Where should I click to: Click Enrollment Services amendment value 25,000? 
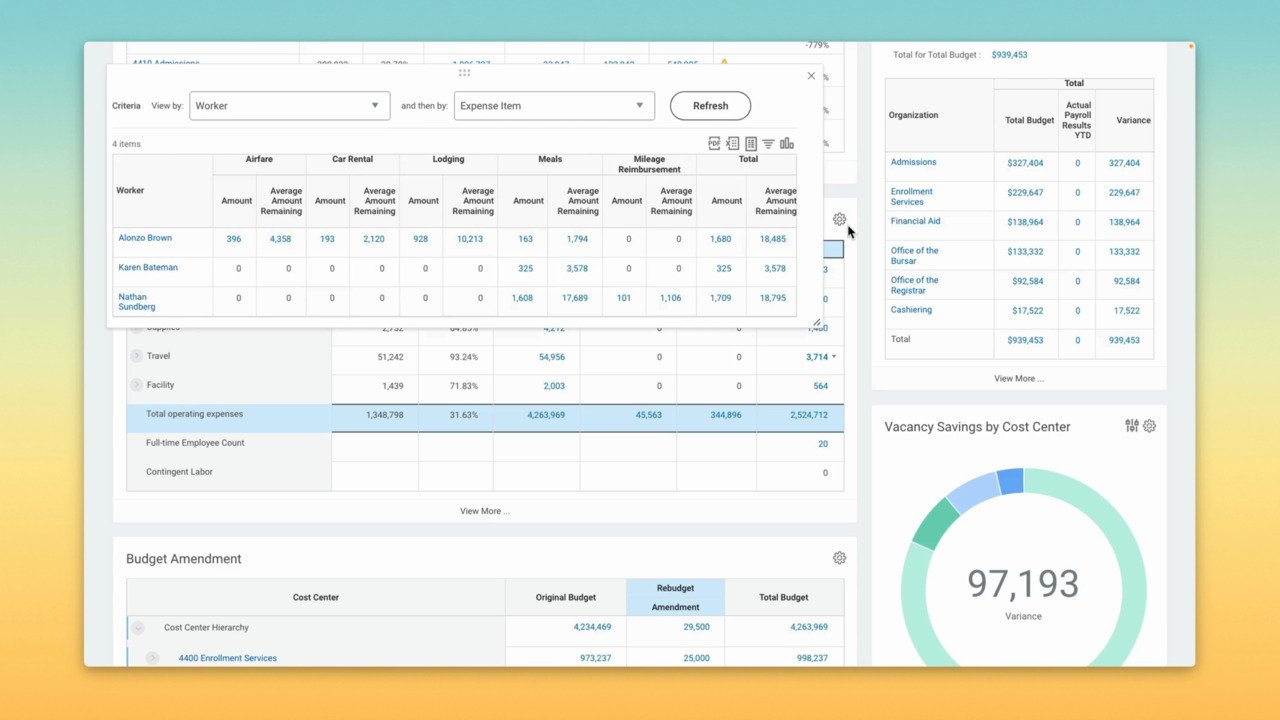696,658
